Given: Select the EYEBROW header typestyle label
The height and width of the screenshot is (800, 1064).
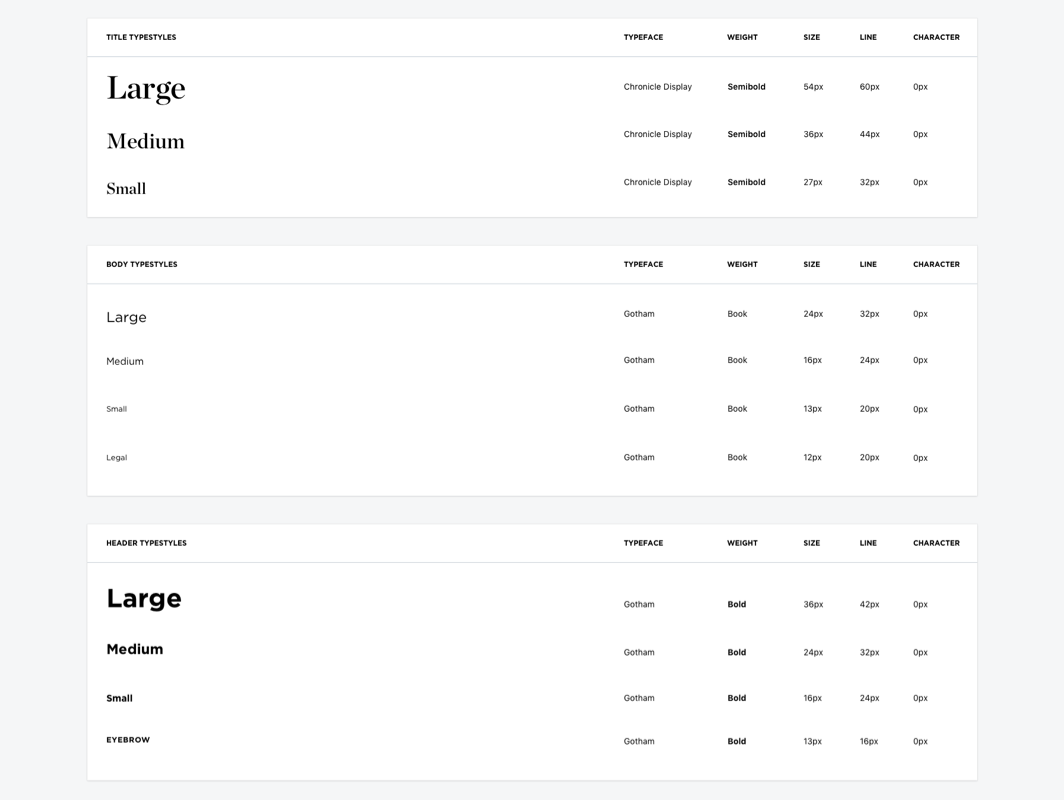Looking at the screenshot, I should coord(128,740).
